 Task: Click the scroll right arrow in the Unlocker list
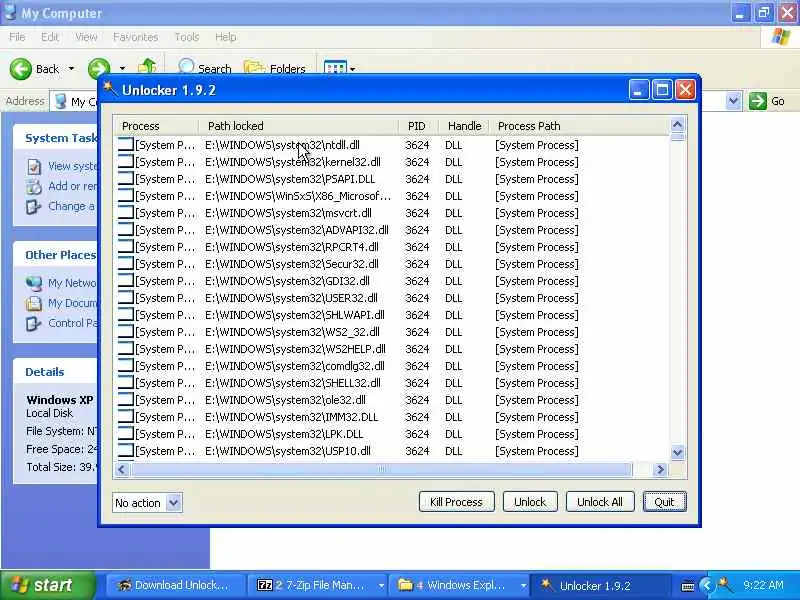[660, 469]
